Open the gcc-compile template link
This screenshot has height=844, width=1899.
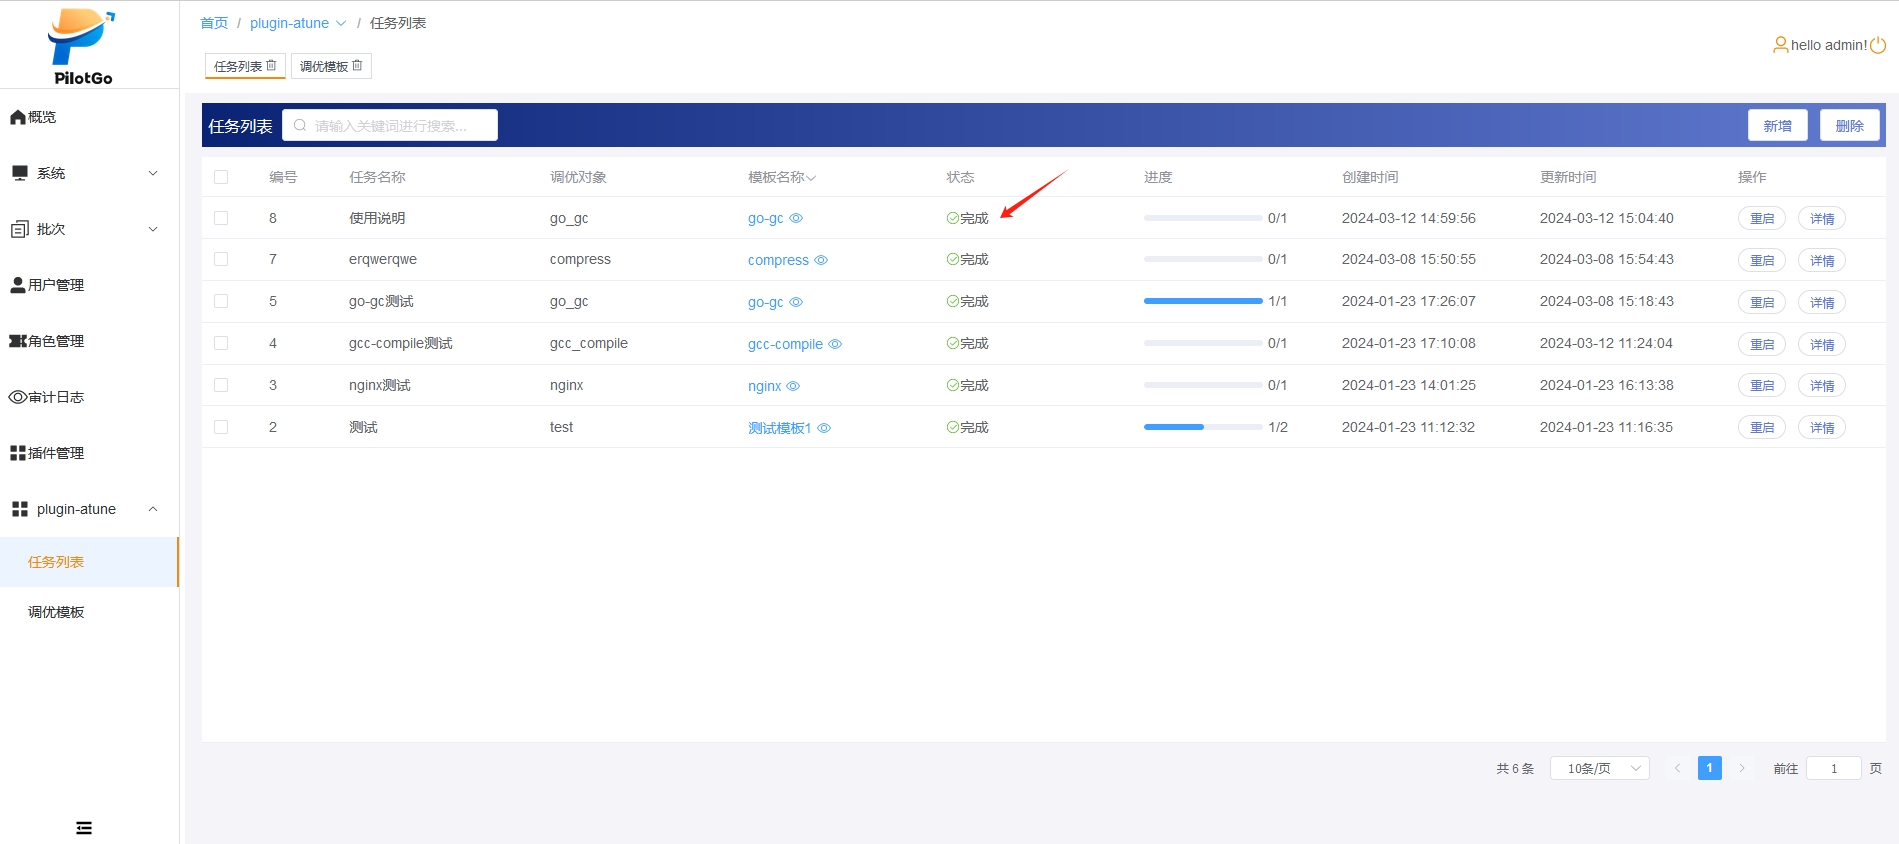[785, 344]
